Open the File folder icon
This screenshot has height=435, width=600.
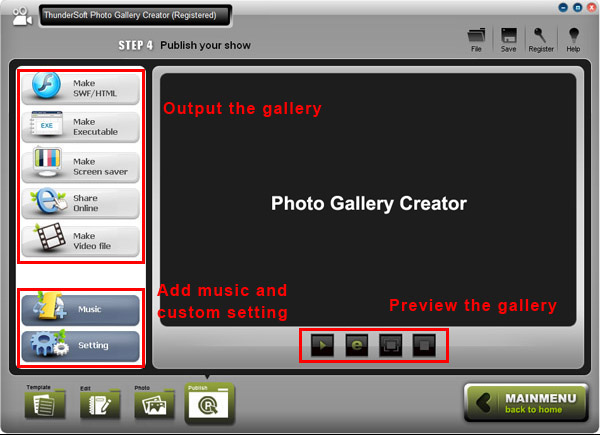[x=476, y=40]
